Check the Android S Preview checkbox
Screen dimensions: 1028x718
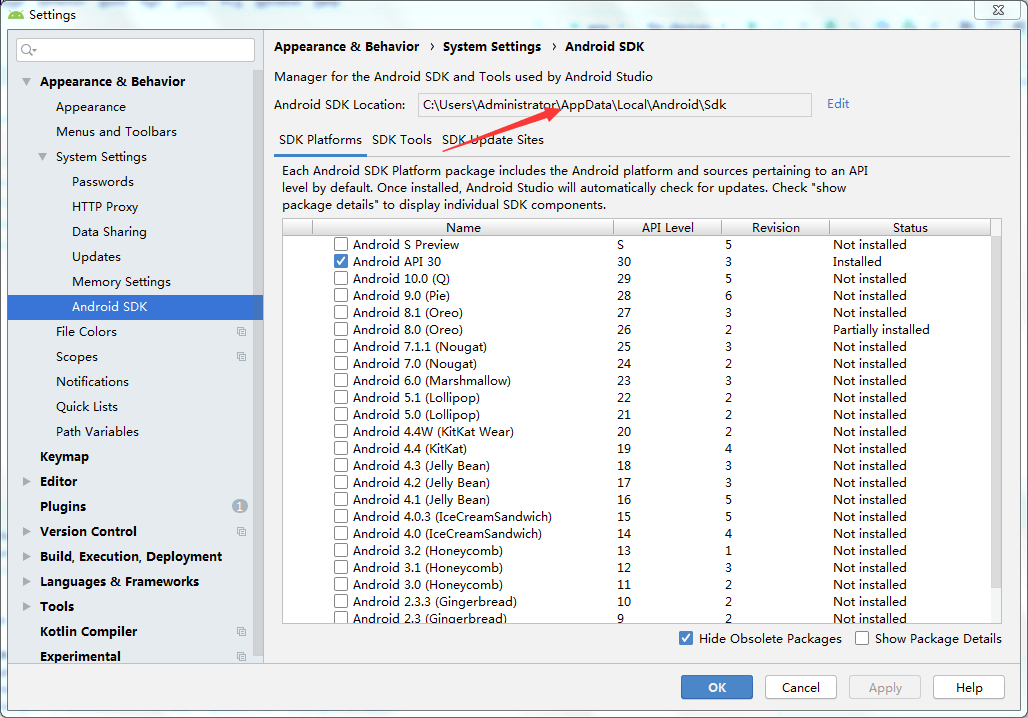pos(341,244)
